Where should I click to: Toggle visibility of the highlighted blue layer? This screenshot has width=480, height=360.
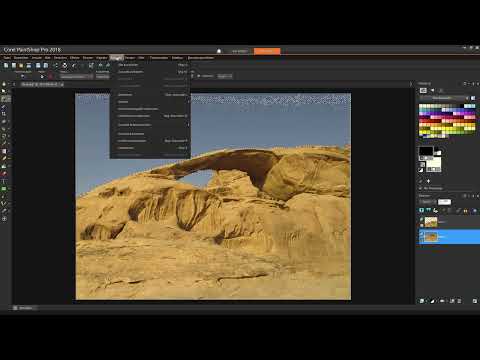click(x=421, y=234)
